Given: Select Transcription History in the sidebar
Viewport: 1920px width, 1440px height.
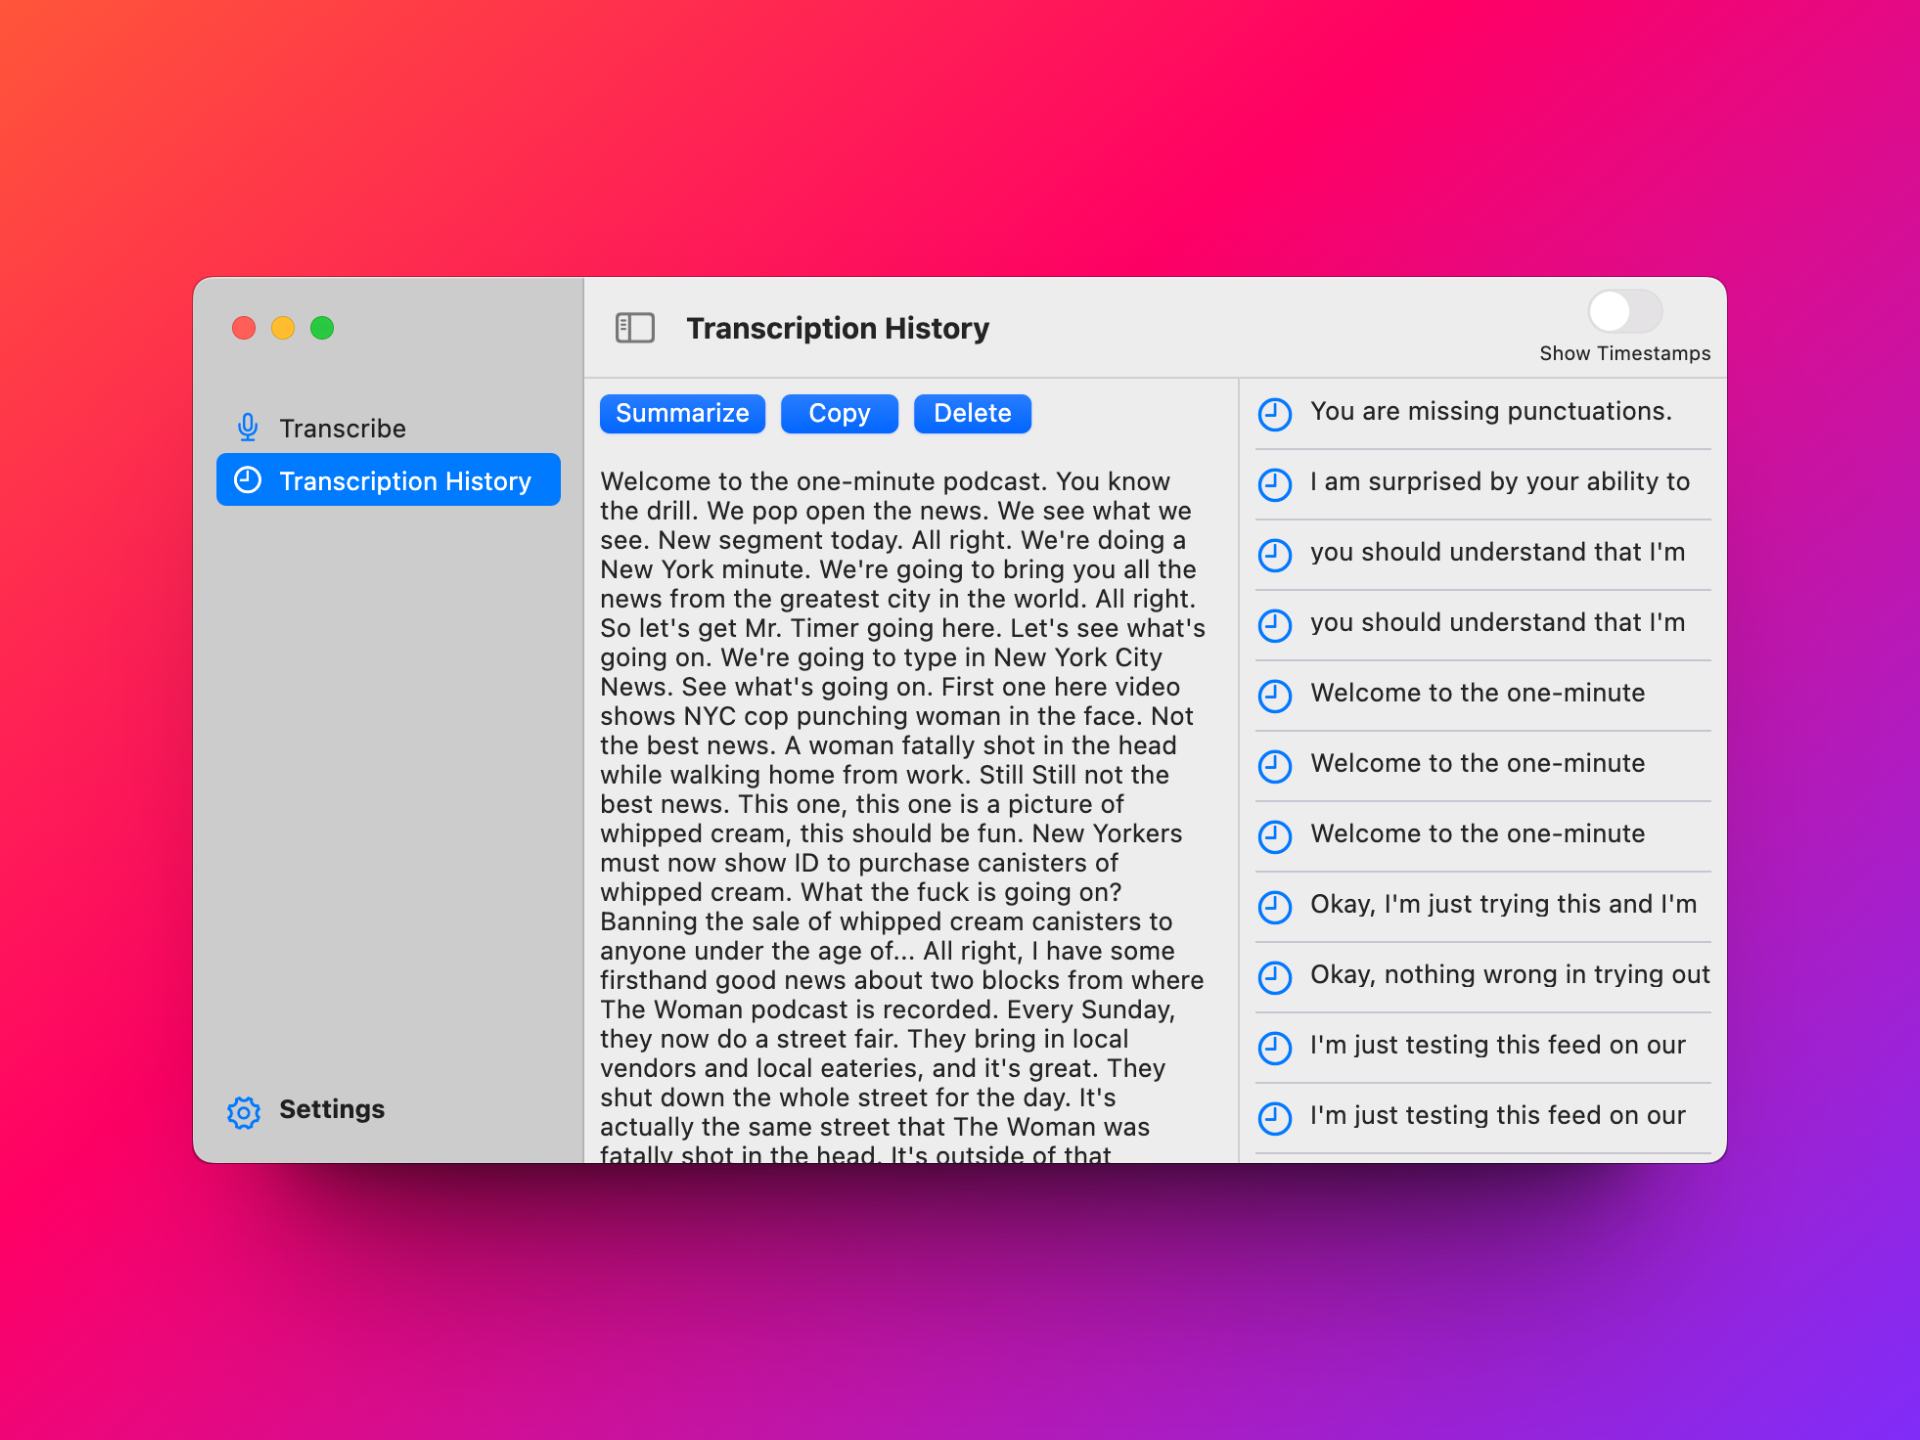Looking at the screenshot, I should 404,481.
